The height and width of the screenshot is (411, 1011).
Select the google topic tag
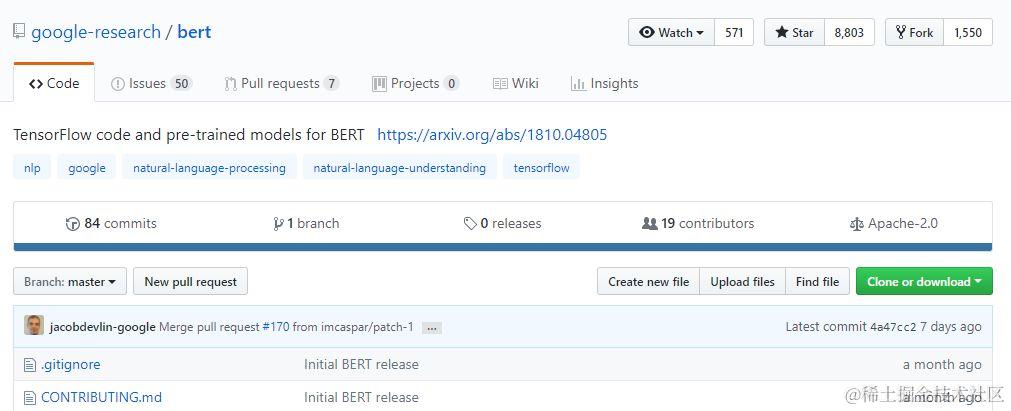coord(86,168)
